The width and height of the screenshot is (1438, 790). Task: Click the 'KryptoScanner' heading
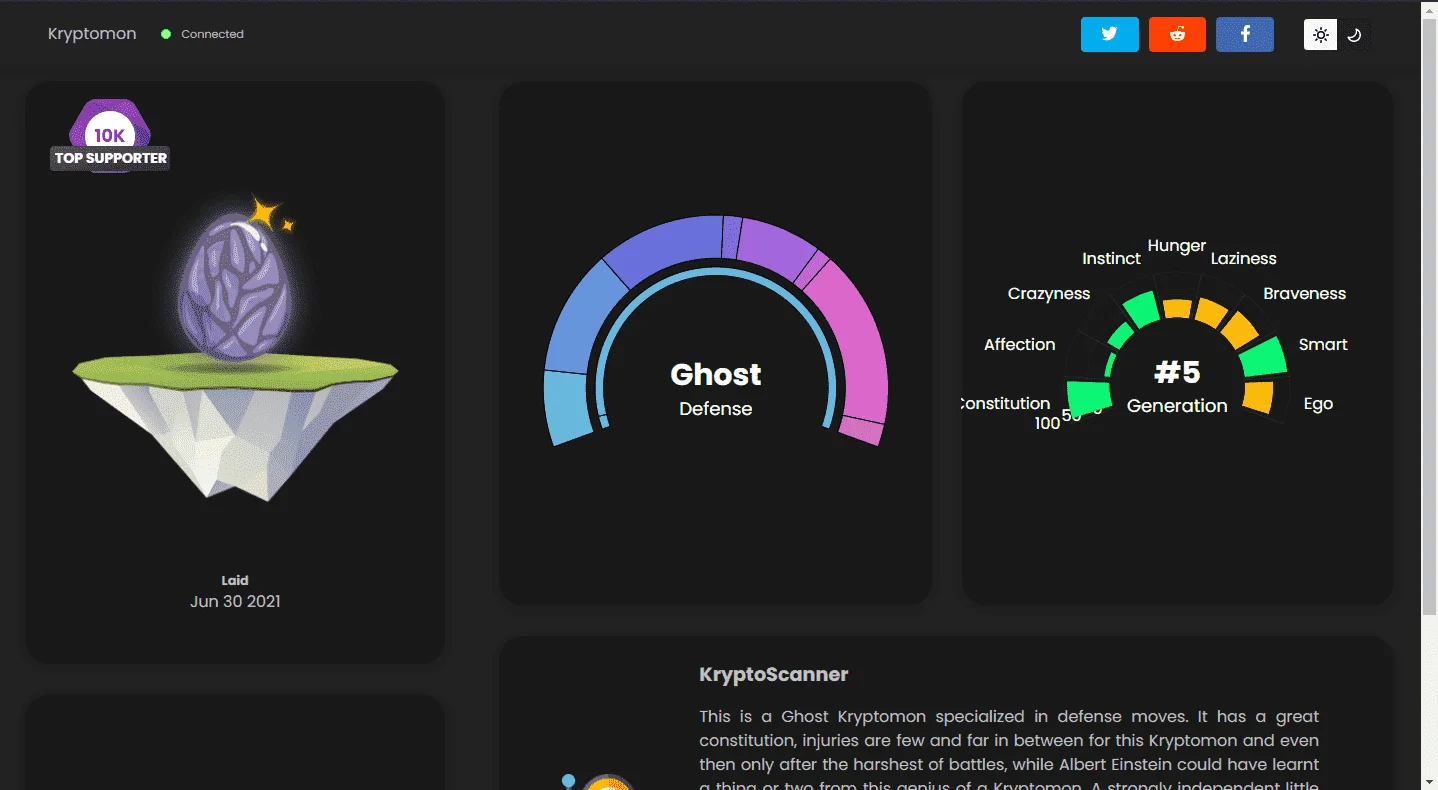774,674
